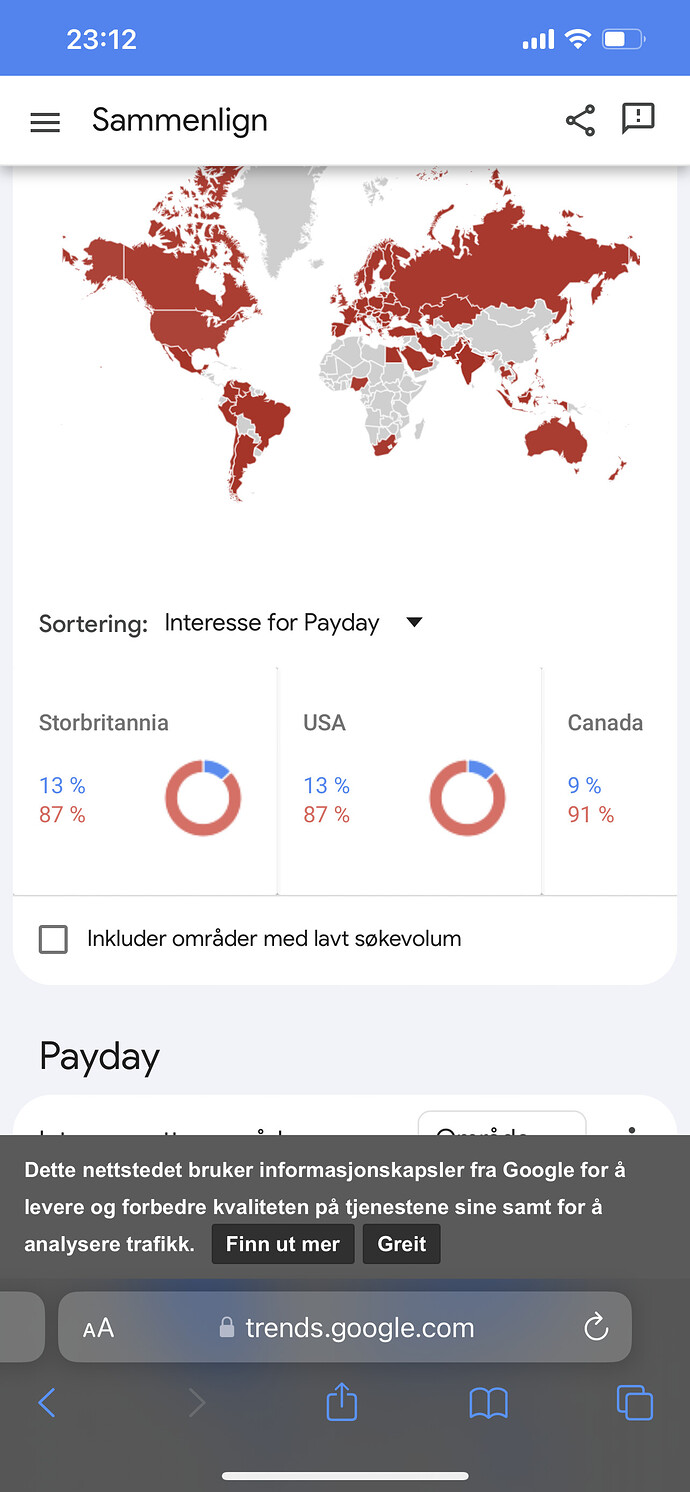
Task: Select the Storbritannia region card
Action: (x=144, y=781)
